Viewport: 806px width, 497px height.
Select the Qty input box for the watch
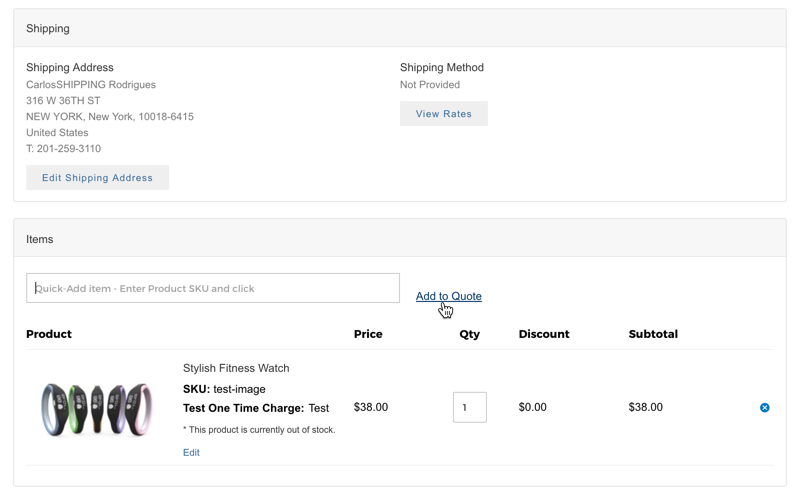tap(469, 407)
